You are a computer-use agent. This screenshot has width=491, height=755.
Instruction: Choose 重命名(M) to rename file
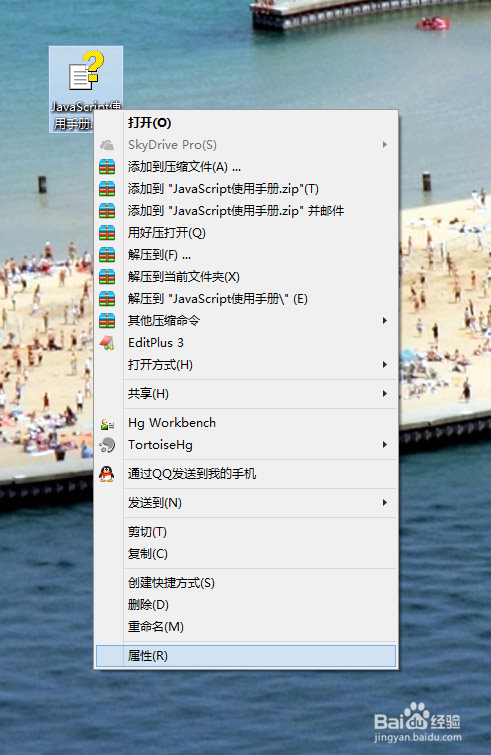pyautogui.click(x=246, y=627)
